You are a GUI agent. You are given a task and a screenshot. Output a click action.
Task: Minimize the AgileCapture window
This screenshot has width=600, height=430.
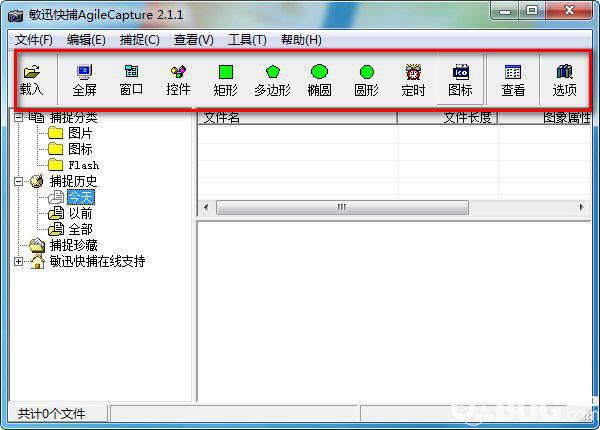tap(505, 11)
